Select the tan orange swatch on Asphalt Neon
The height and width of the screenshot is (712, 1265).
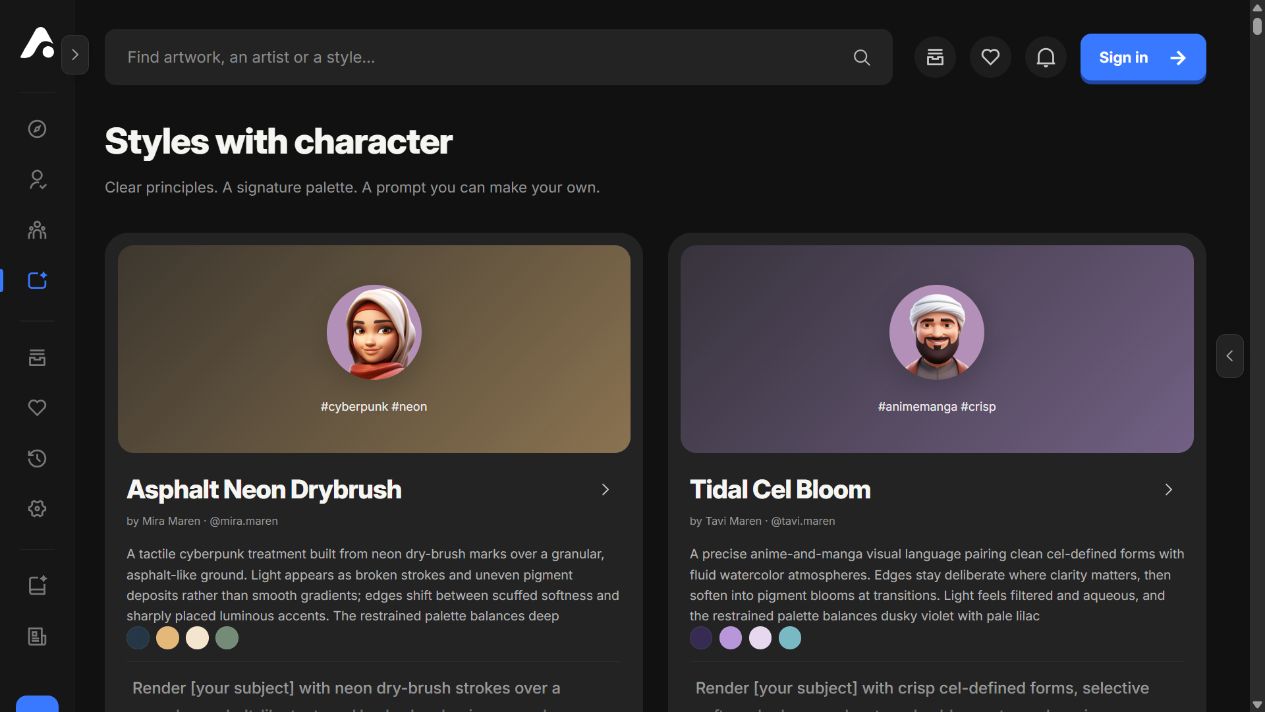point(168,638)
